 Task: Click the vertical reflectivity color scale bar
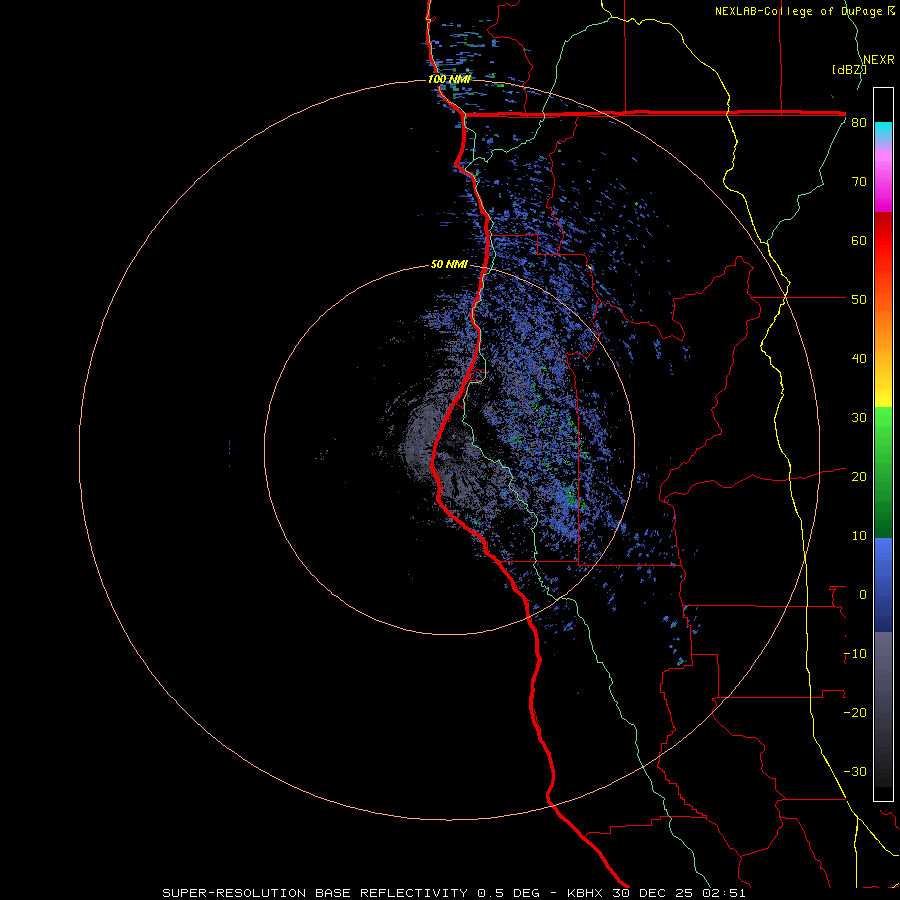pos(883,444)
